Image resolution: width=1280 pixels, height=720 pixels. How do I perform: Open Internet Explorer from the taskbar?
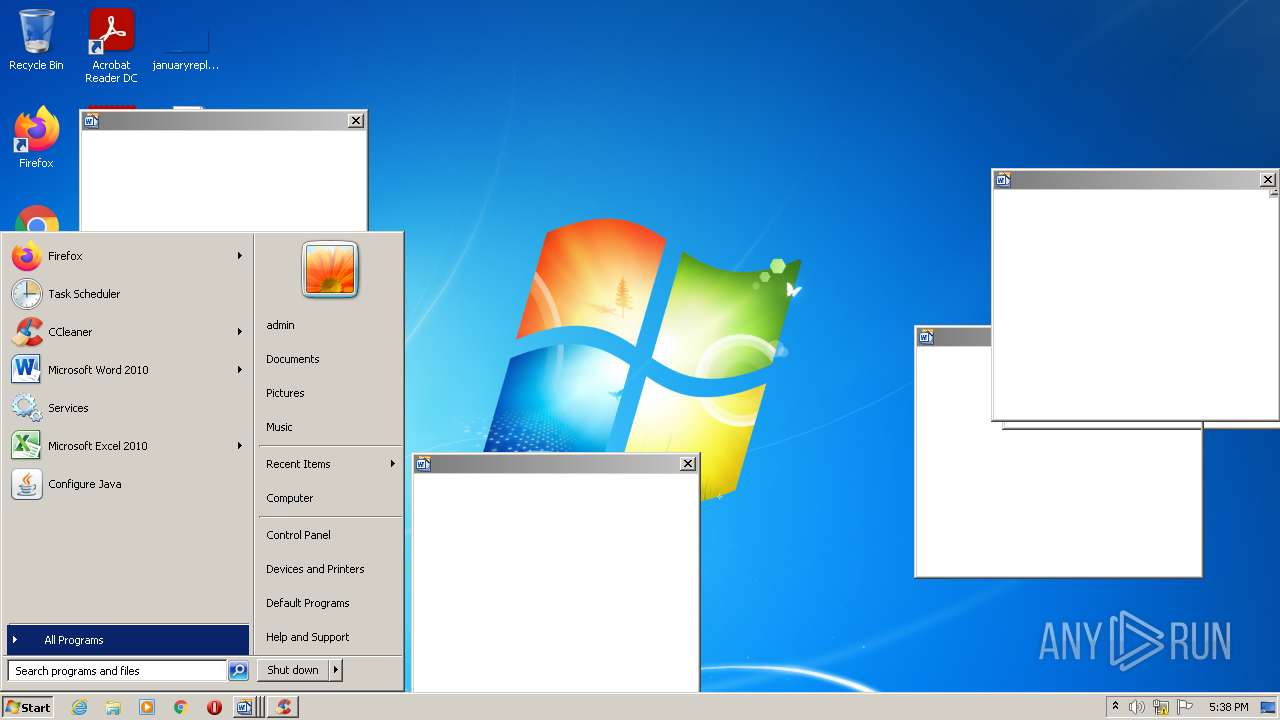click(x=80, y=707)
